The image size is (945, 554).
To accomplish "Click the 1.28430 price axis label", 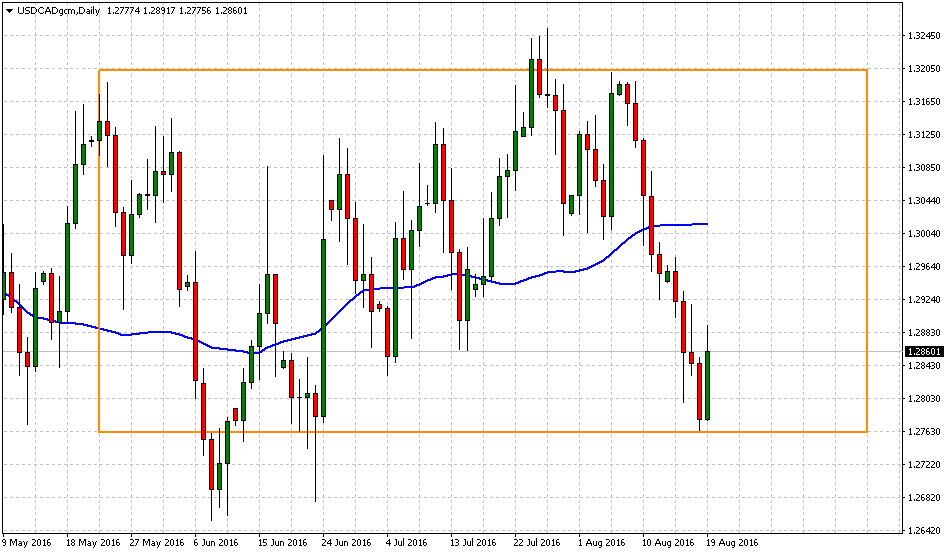I will (x=924, y=366).
